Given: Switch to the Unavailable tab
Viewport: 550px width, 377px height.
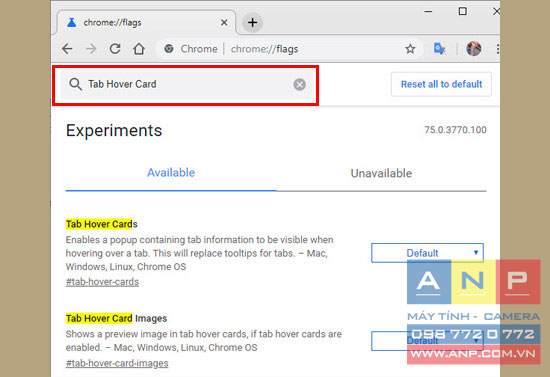Looking at the screenshot, I should point(381,173).
